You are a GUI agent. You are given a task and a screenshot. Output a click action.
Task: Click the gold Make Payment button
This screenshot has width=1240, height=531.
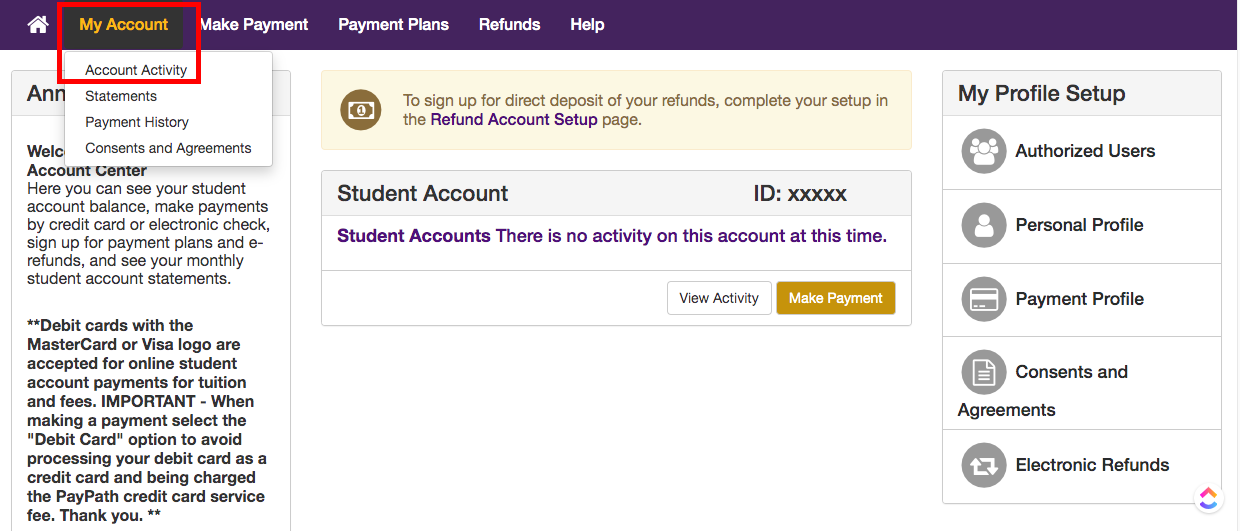[x=836, y=298]
